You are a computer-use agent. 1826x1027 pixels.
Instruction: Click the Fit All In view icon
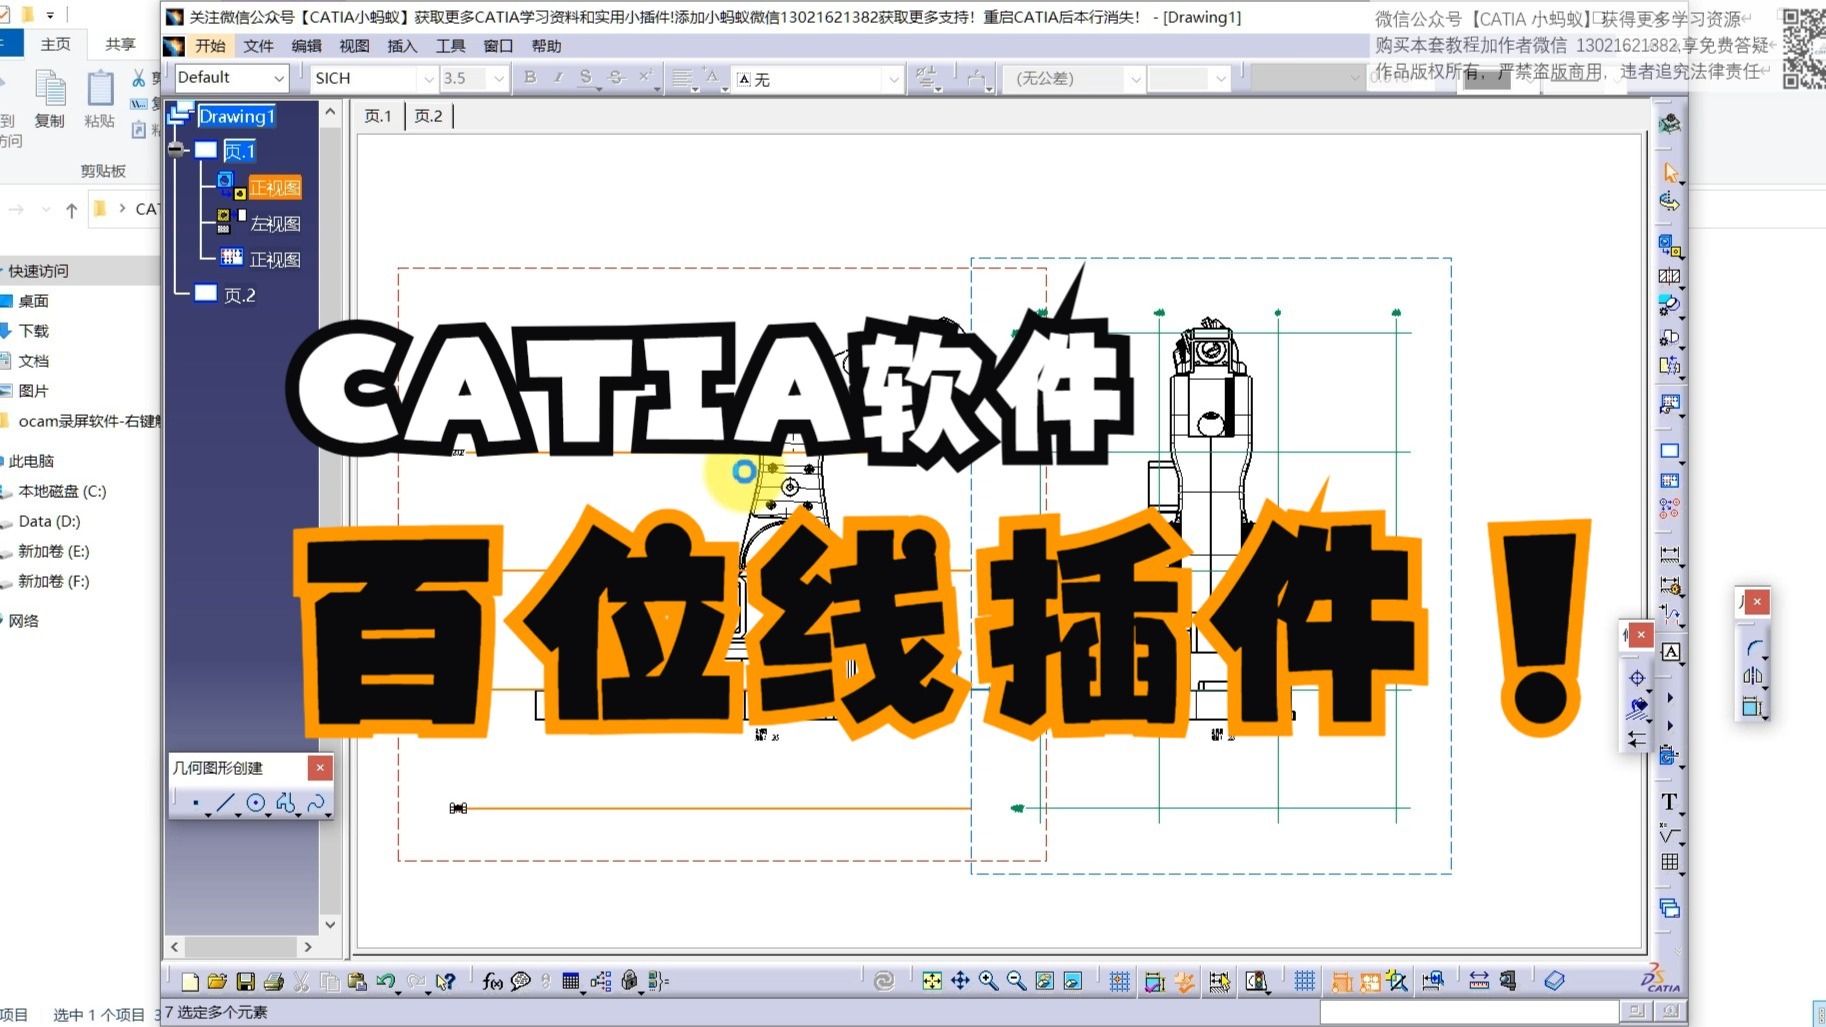tap(932, 981)
